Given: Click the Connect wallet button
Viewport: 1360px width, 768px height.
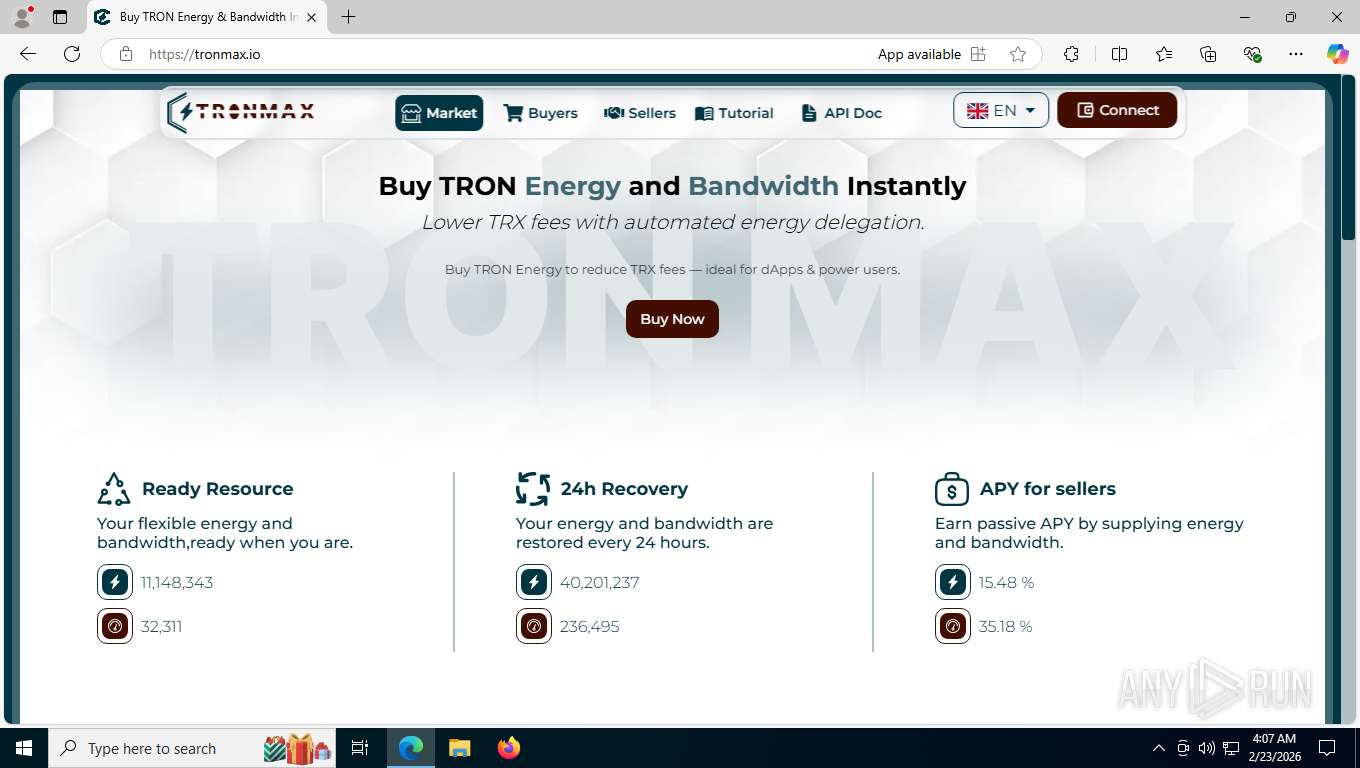Looking at the screenshot, I should (x=1117, y=110).
